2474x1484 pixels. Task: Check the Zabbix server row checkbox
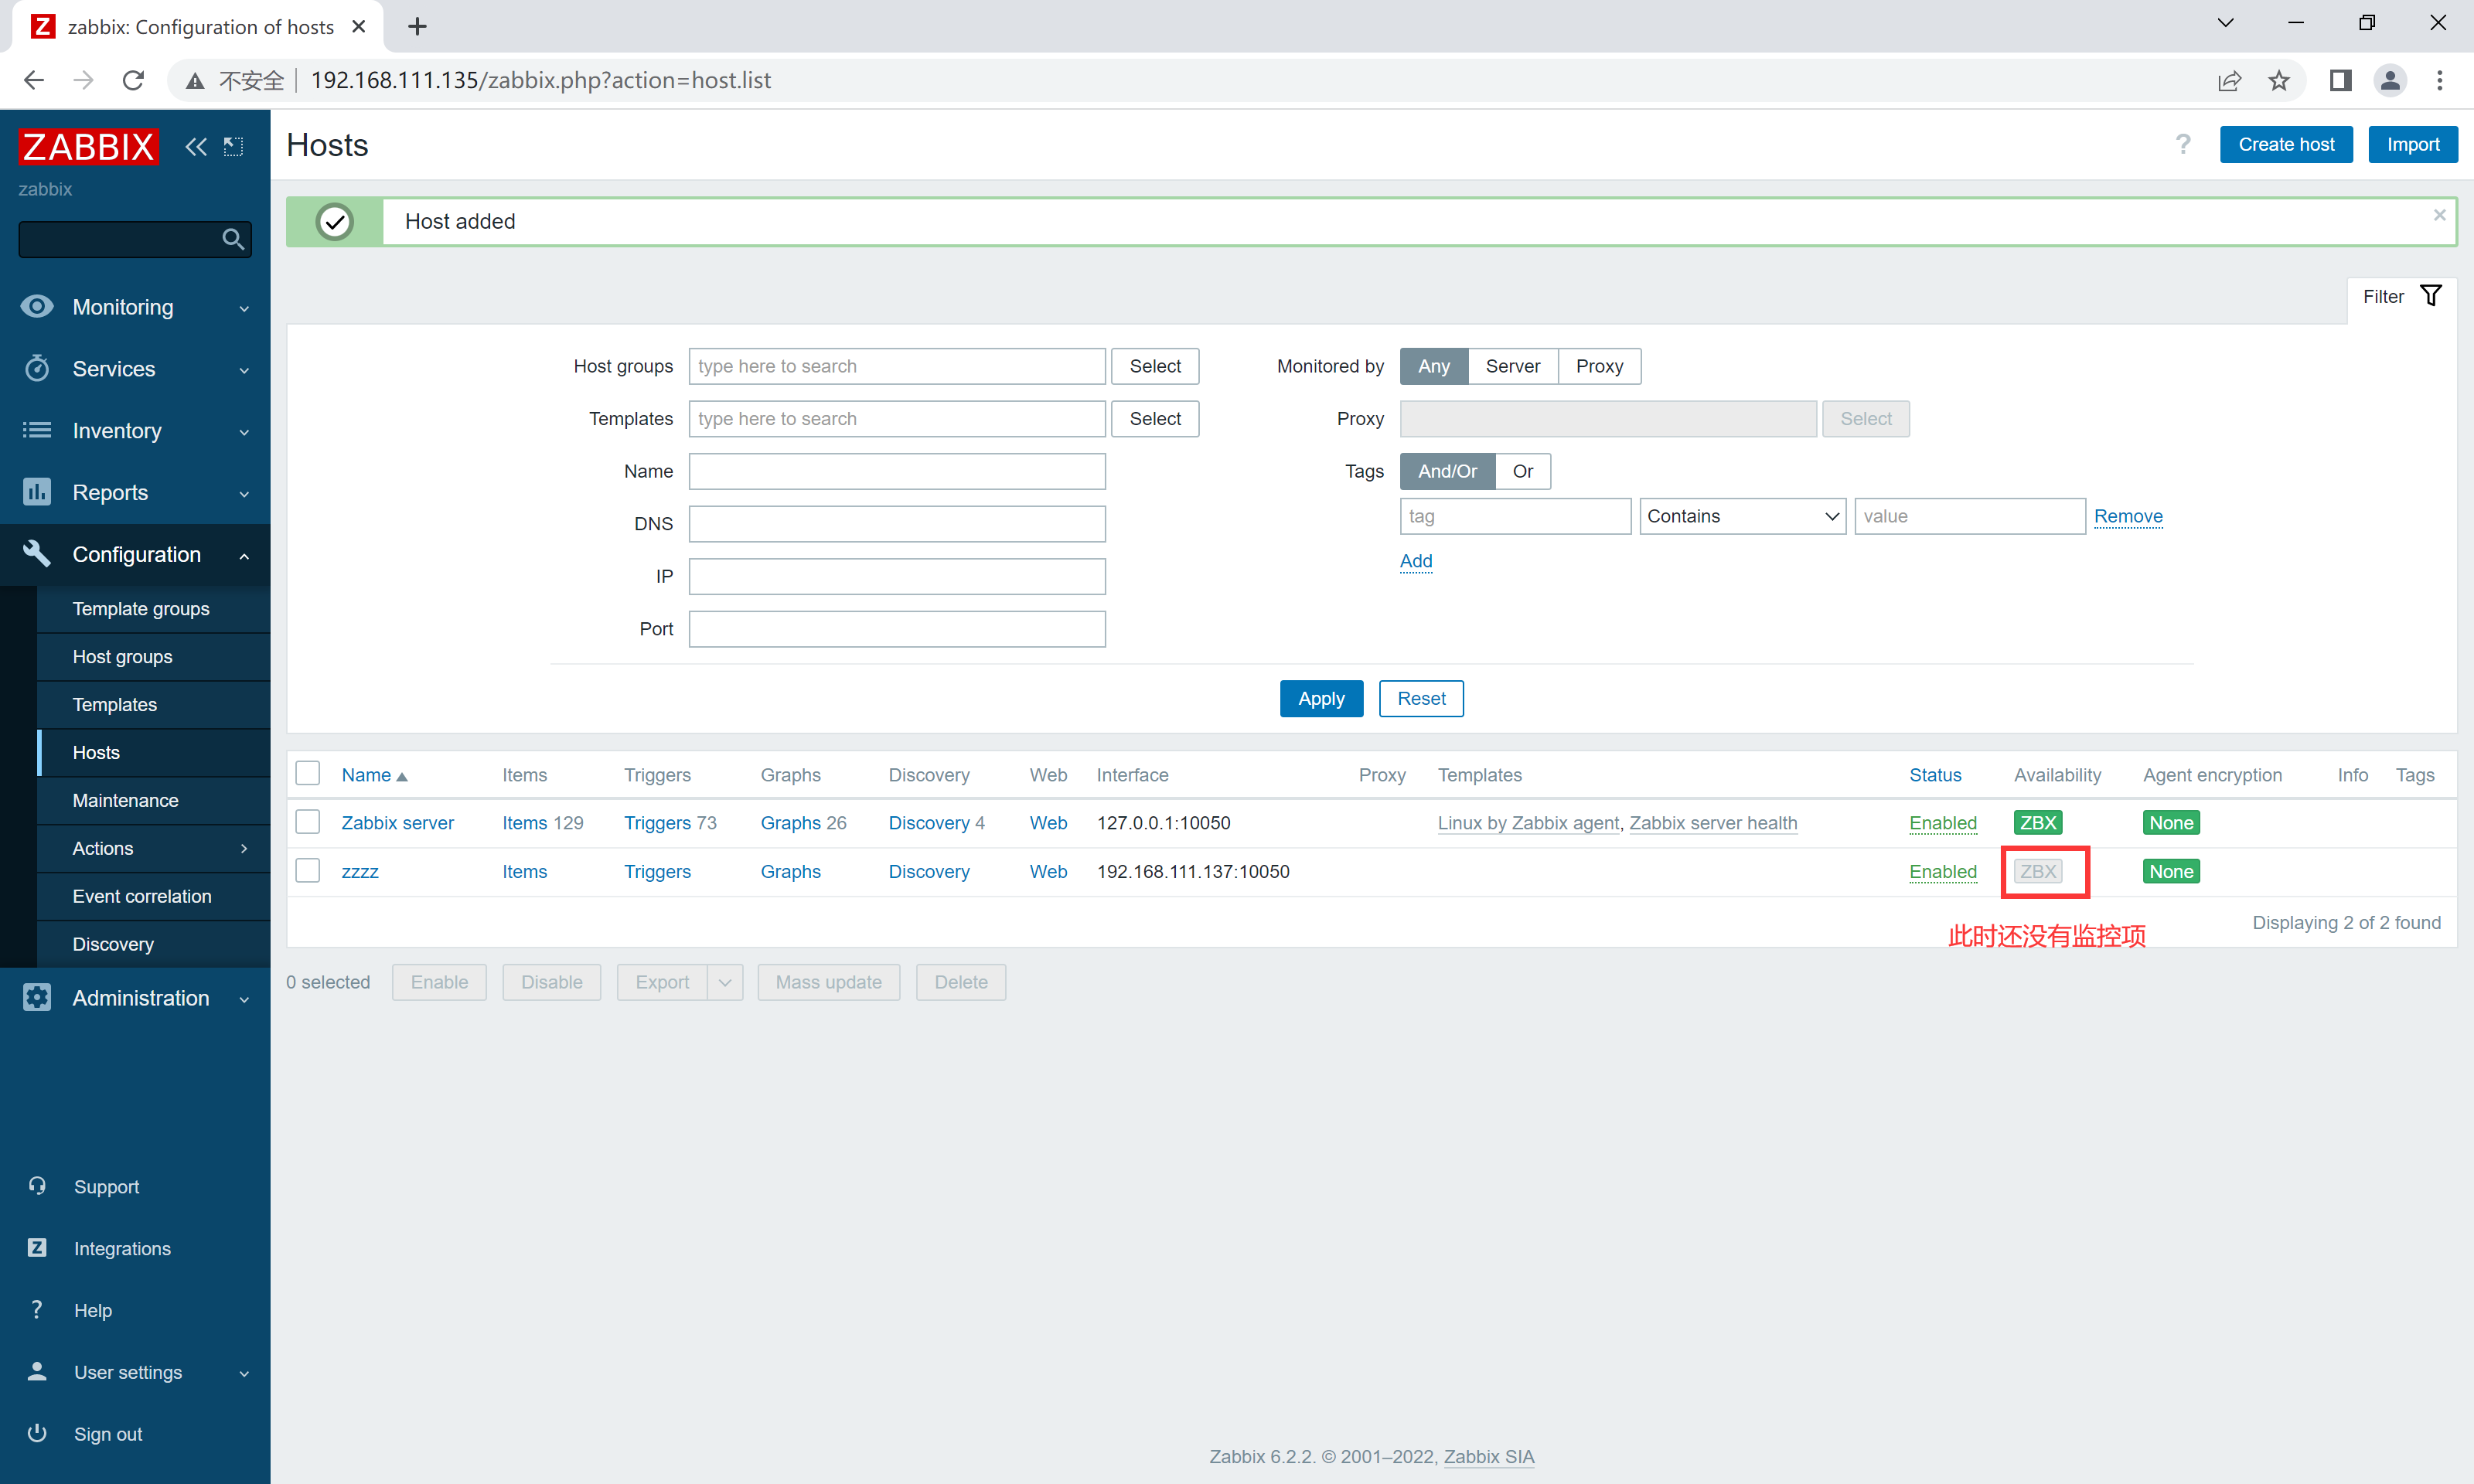tap(308, 822)
